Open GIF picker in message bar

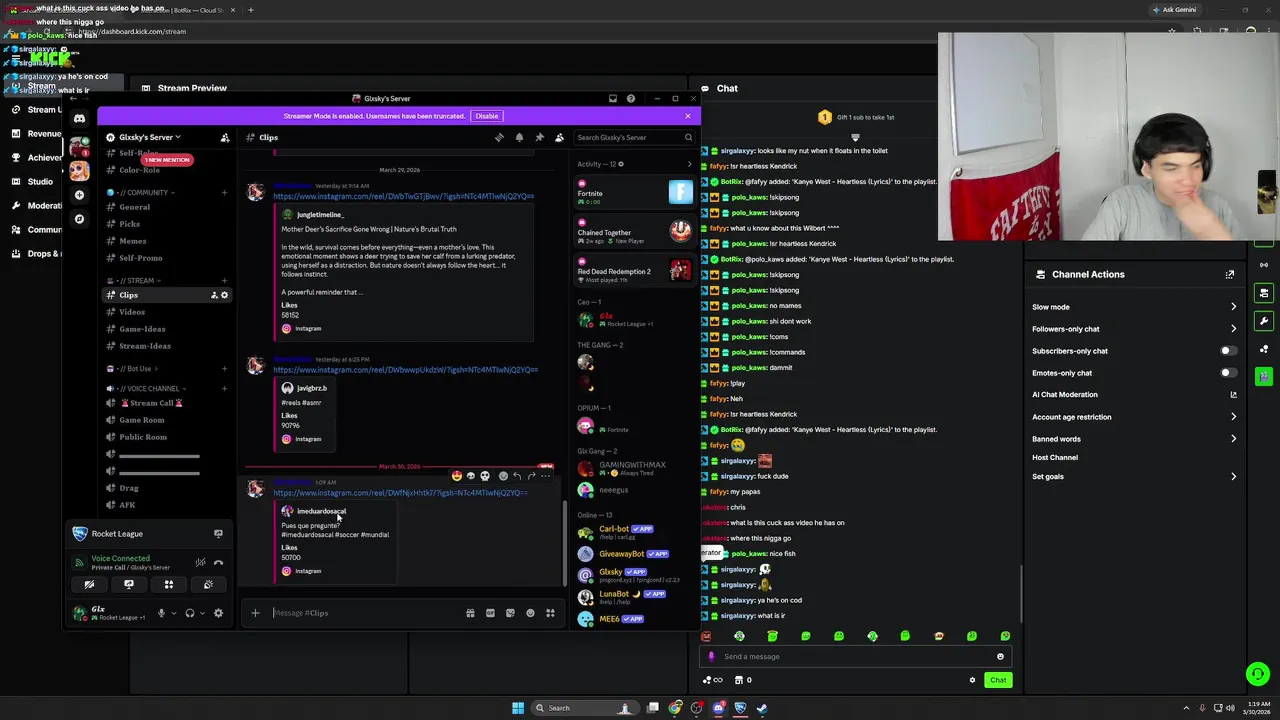point(490,613)
